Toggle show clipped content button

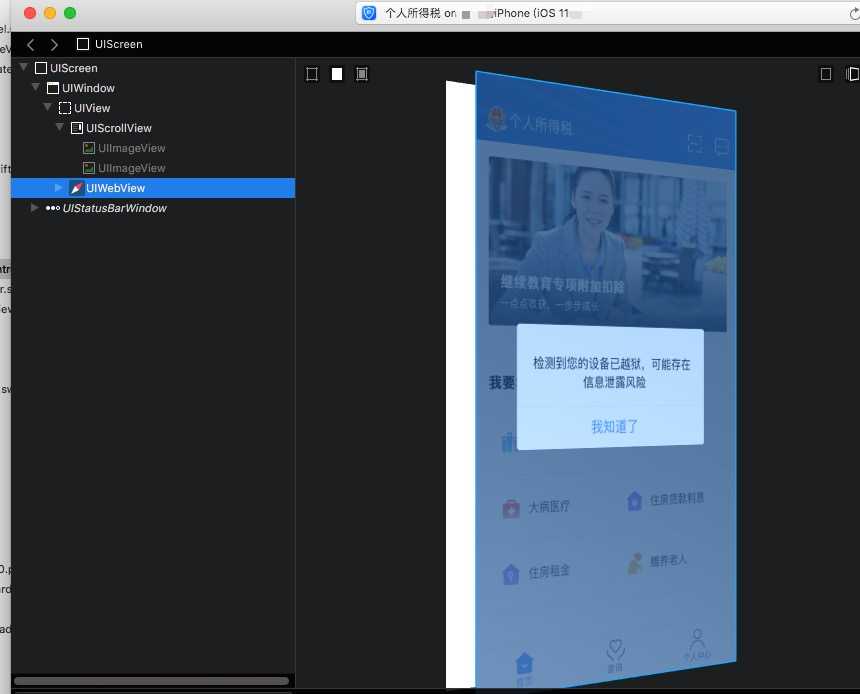[312, 74]
